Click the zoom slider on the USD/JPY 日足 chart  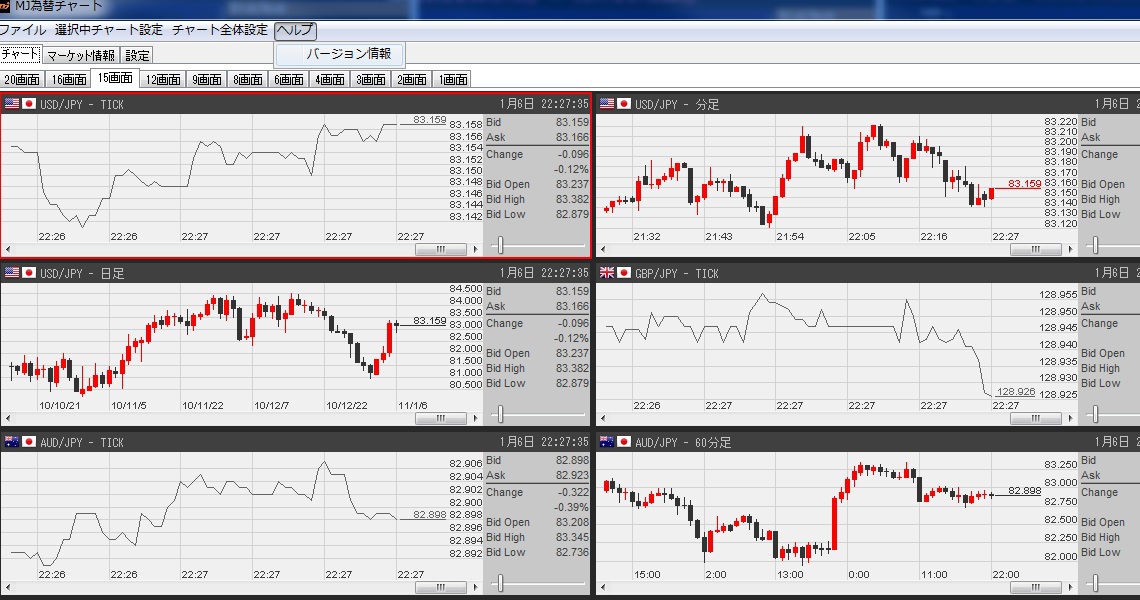pos(500,415)
